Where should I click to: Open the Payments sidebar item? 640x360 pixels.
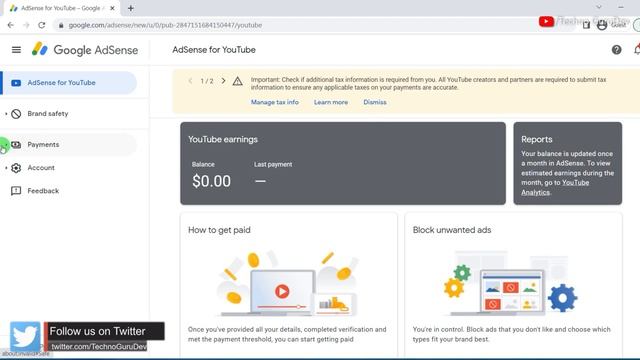click(x=69, y=144)
